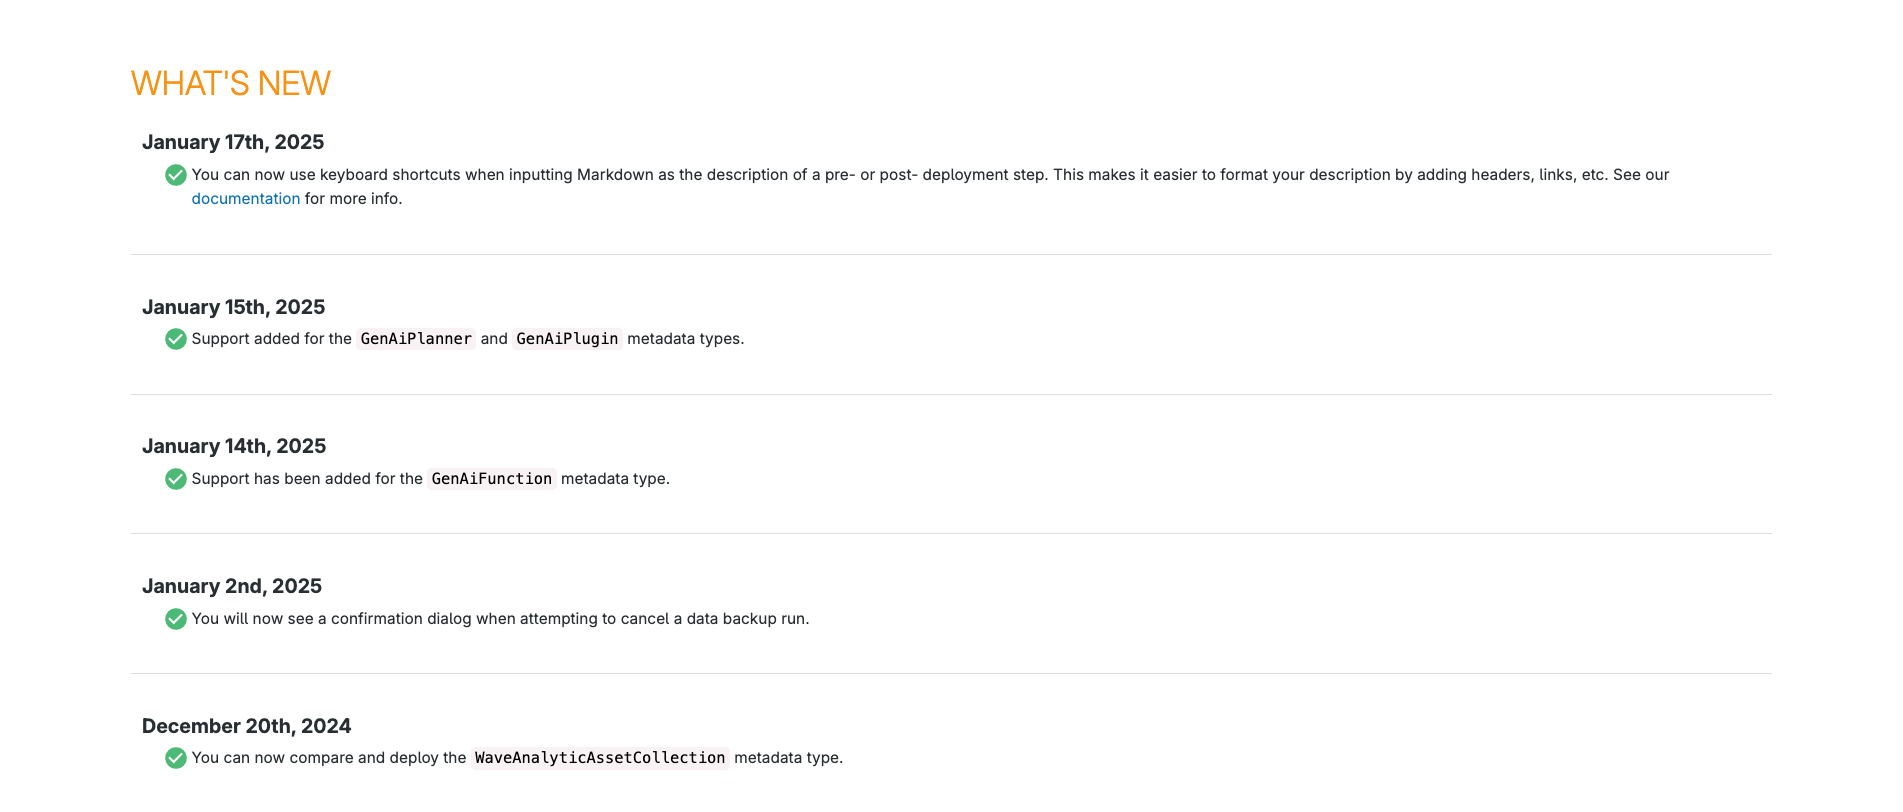
Task: Click the green checkmark beside the WaveAnalyticAssetCollection entry
Action: point(175,758)
